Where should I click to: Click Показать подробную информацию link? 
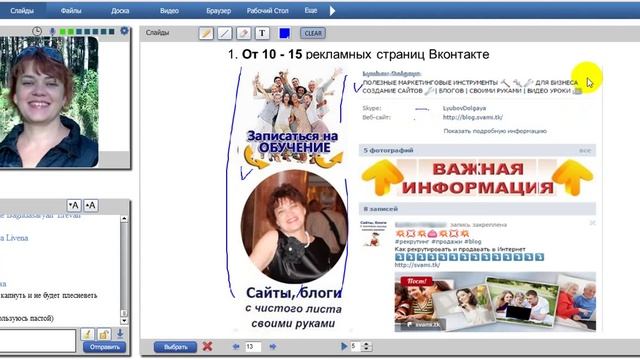(x=495, y=131)
